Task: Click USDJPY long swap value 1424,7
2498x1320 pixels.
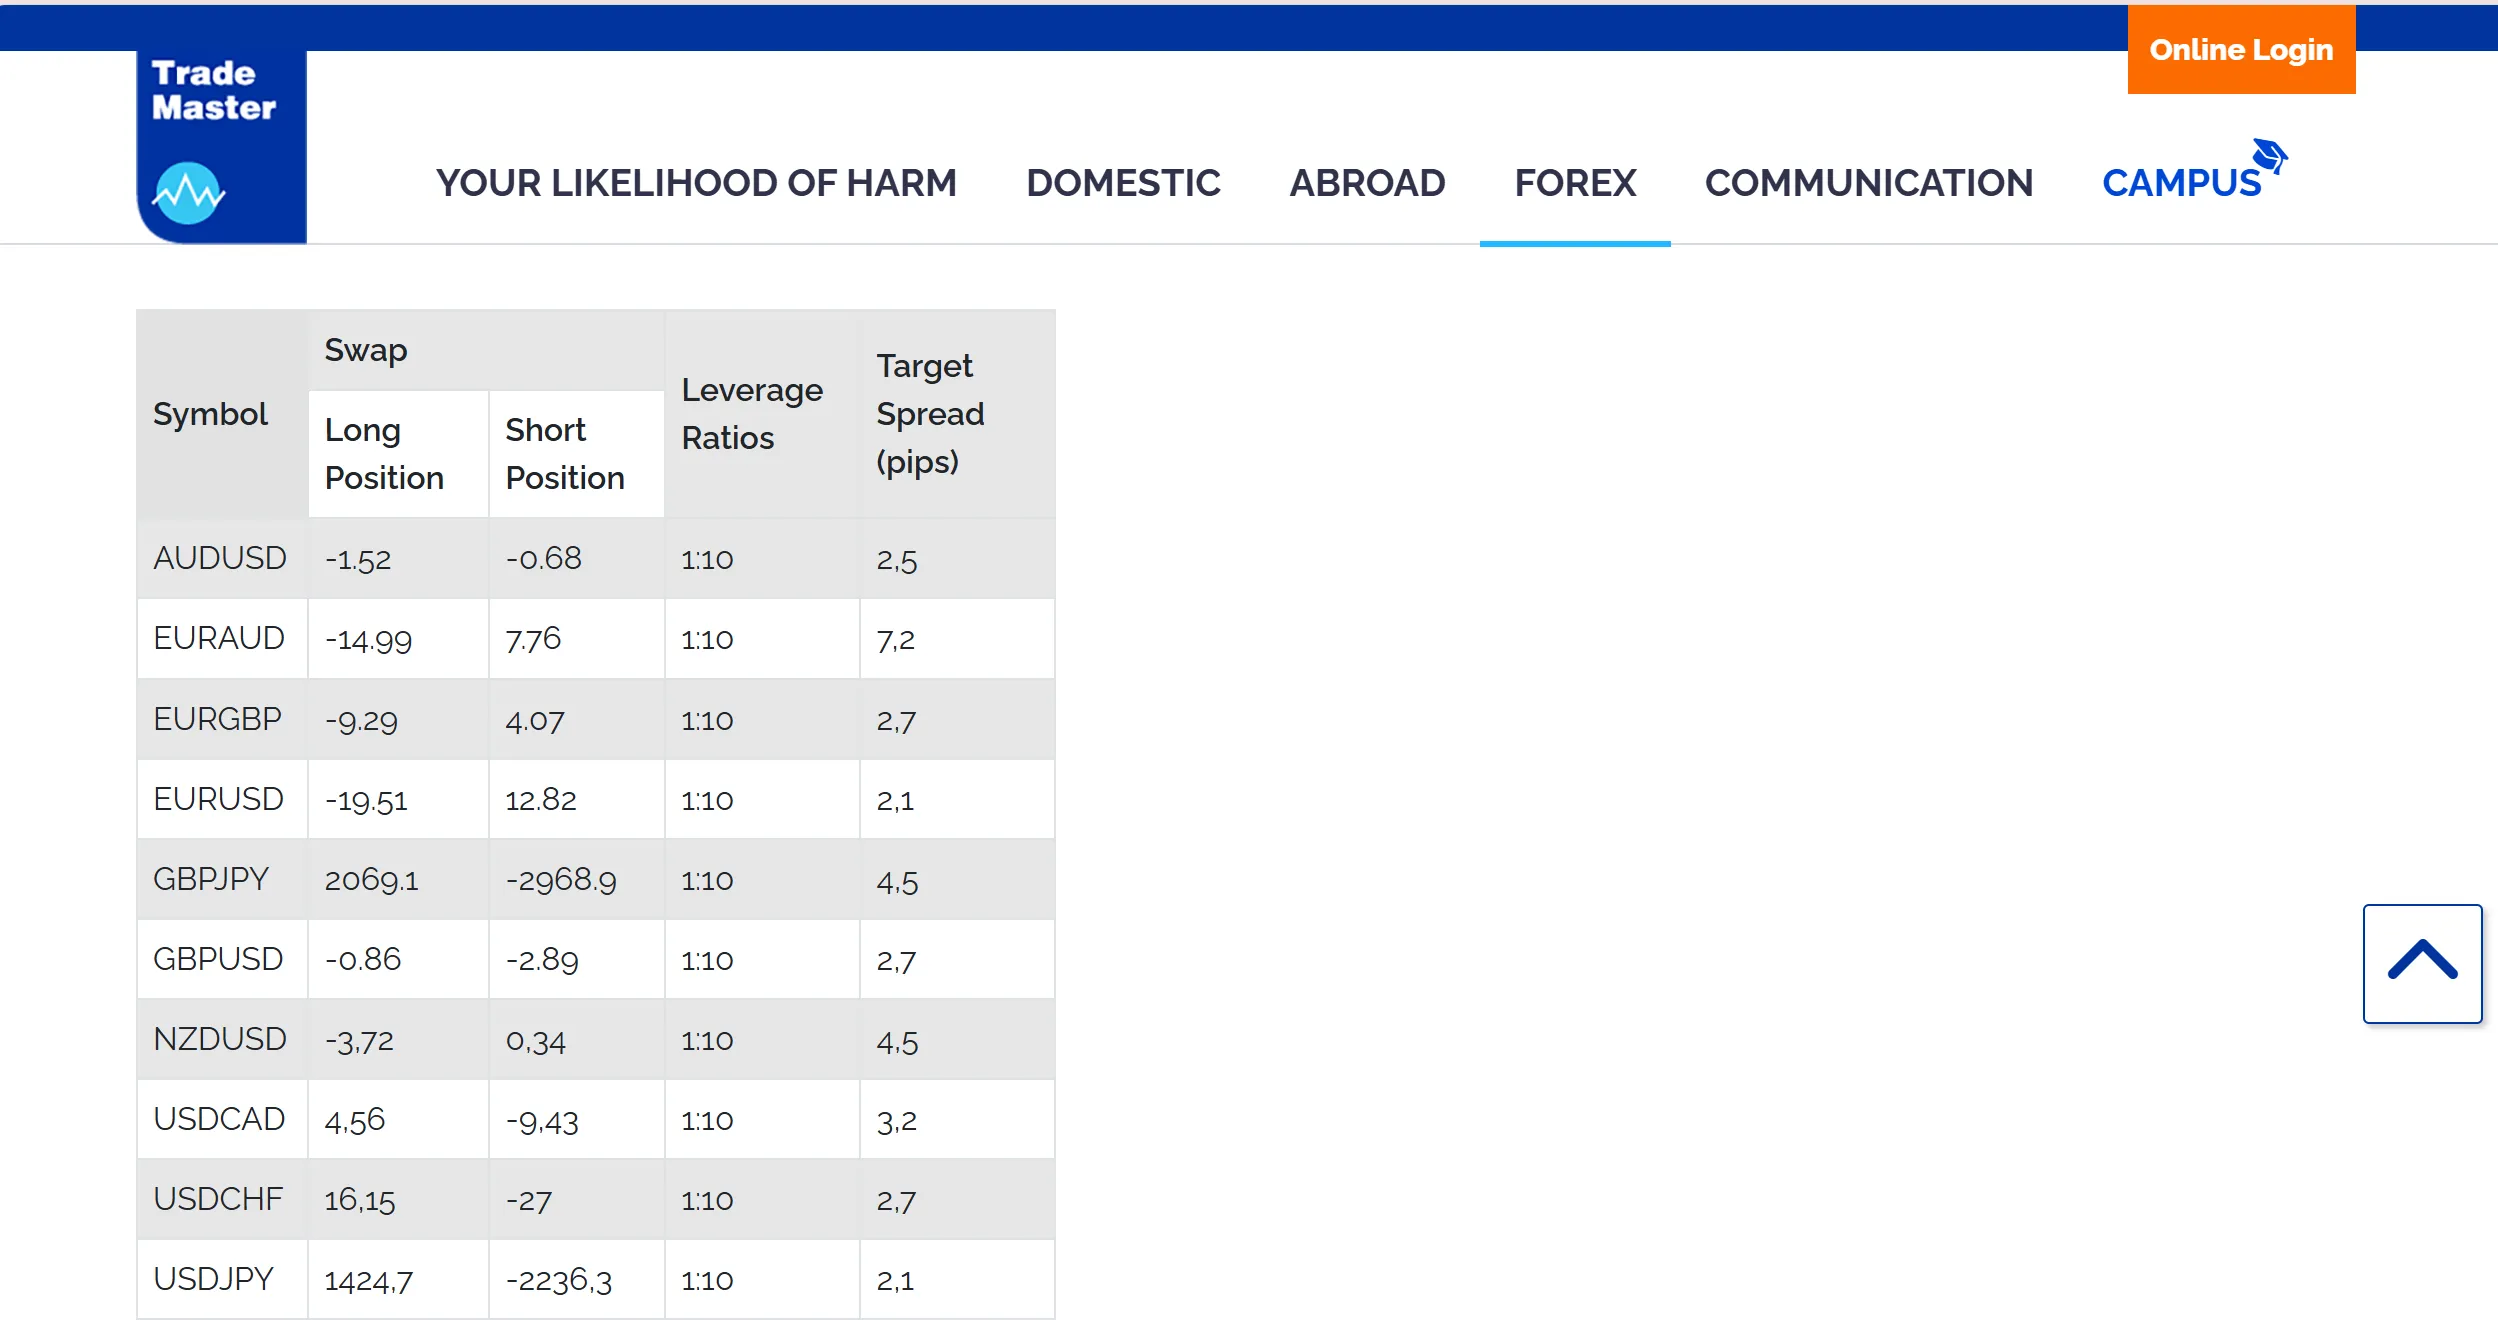Action: [x=369, y=1281]
